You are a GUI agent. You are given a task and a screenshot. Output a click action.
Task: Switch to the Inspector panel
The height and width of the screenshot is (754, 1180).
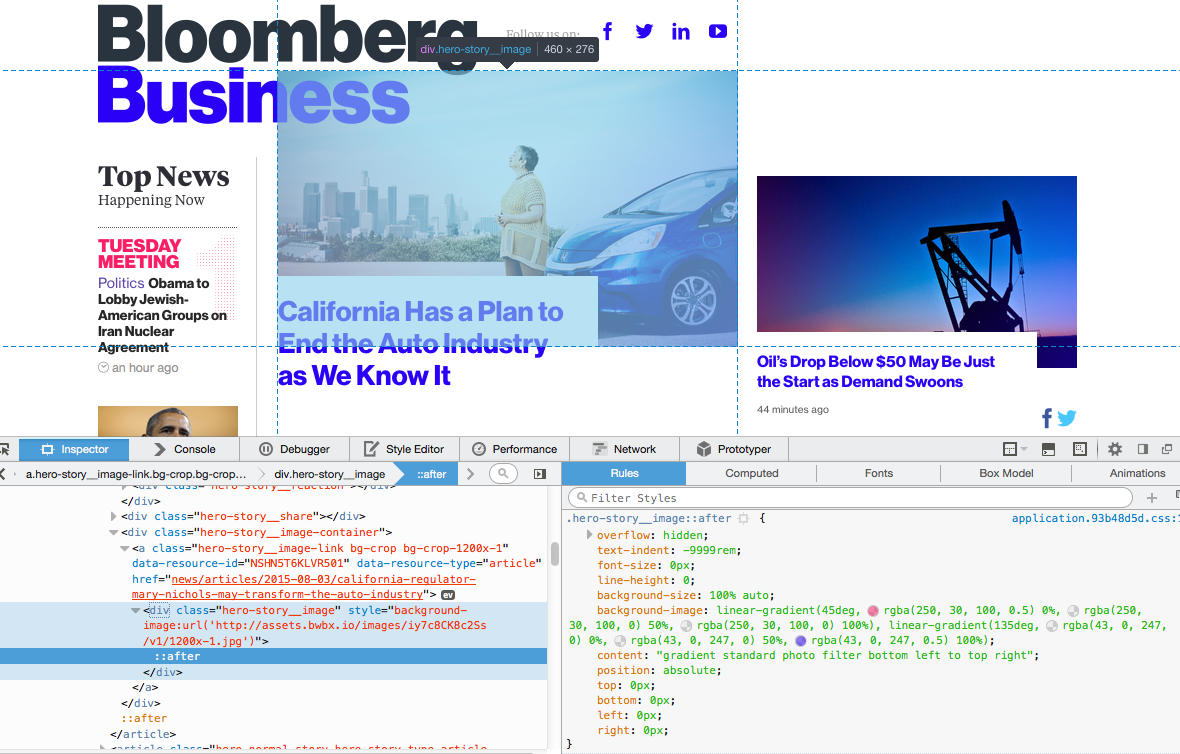point(75,449)
